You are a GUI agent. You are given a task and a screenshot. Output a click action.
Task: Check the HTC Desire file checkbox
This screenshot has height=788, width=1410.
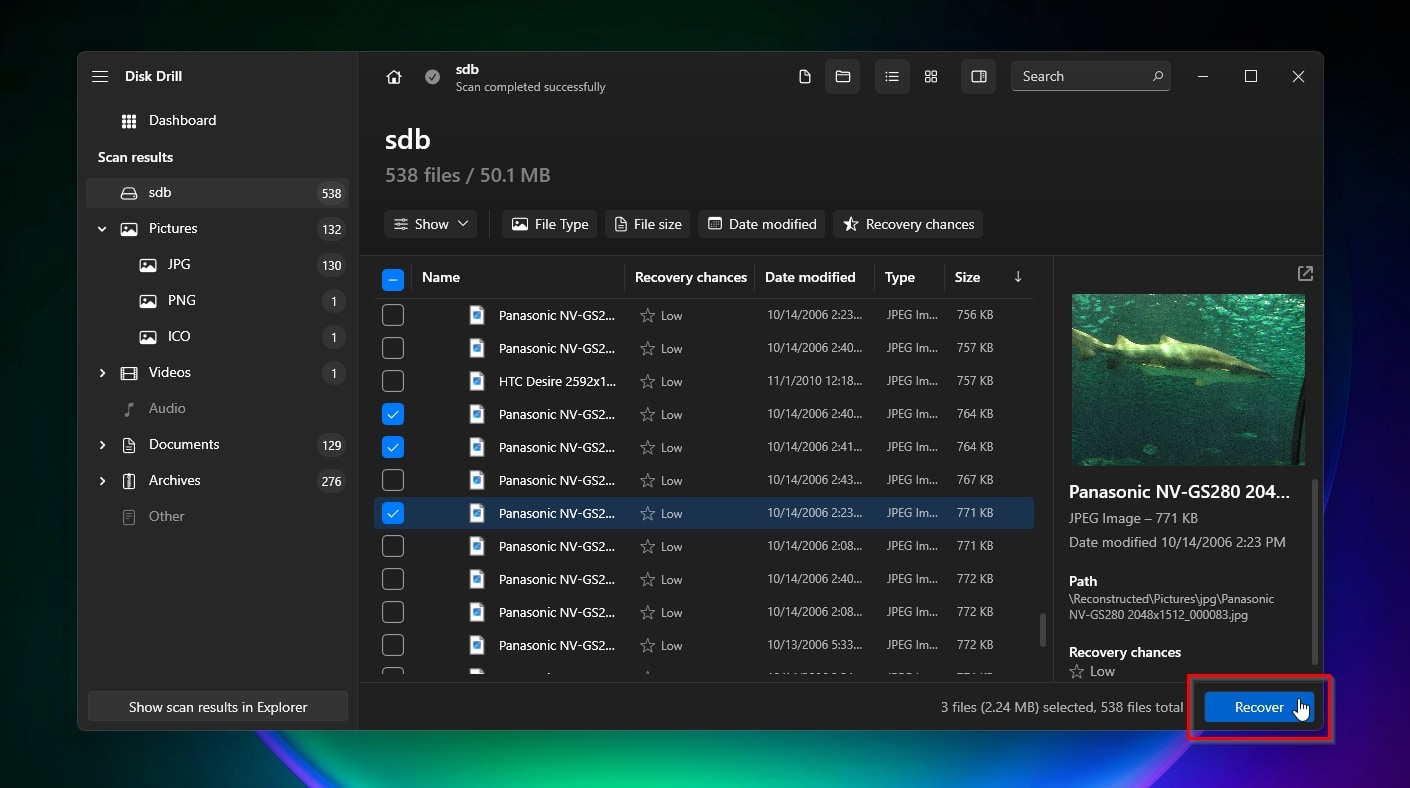pos(393,381)
